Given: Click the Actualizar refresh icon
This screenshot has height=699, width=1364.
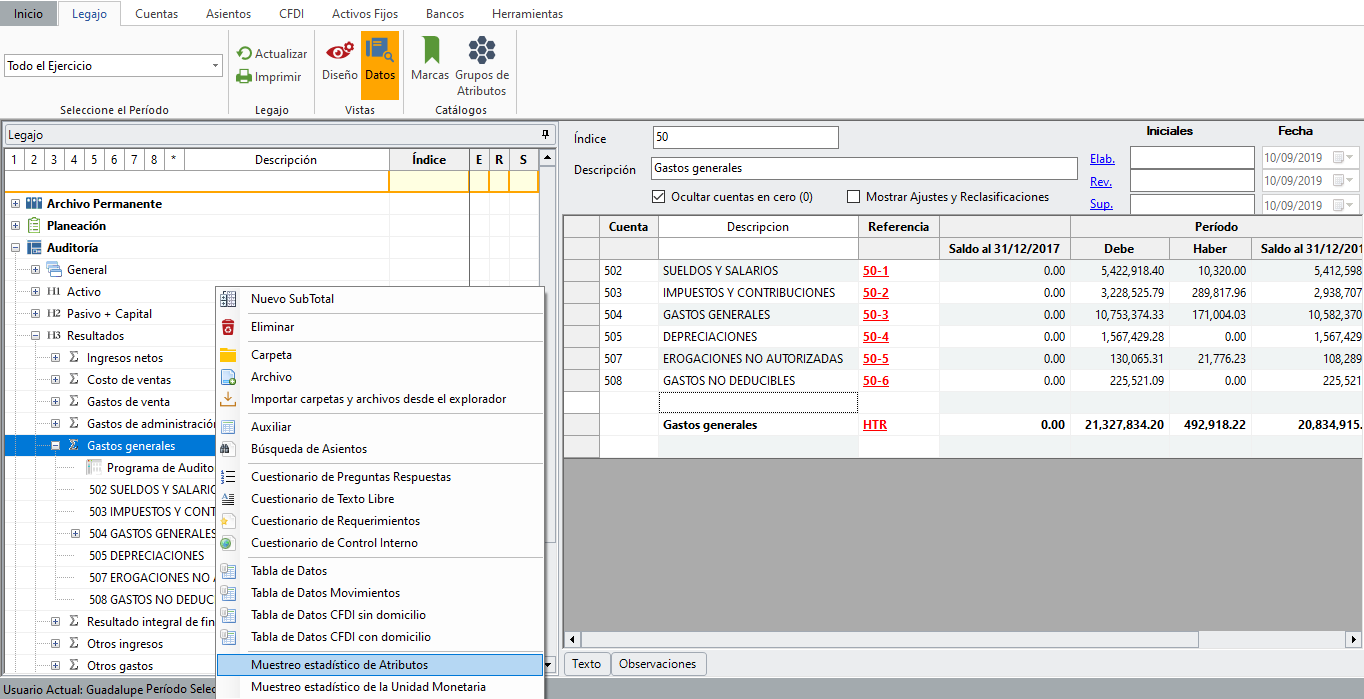Looking at the screenshot, I should [x=245, y=54].
